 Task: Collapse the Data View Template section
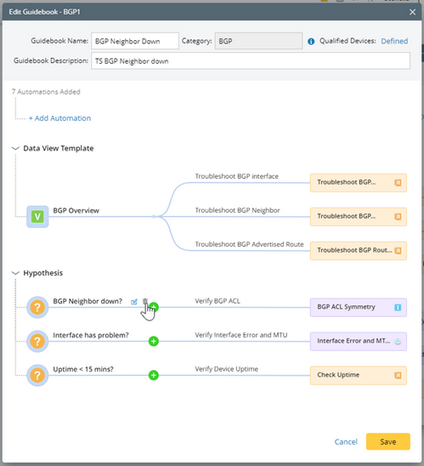[15, 148]
